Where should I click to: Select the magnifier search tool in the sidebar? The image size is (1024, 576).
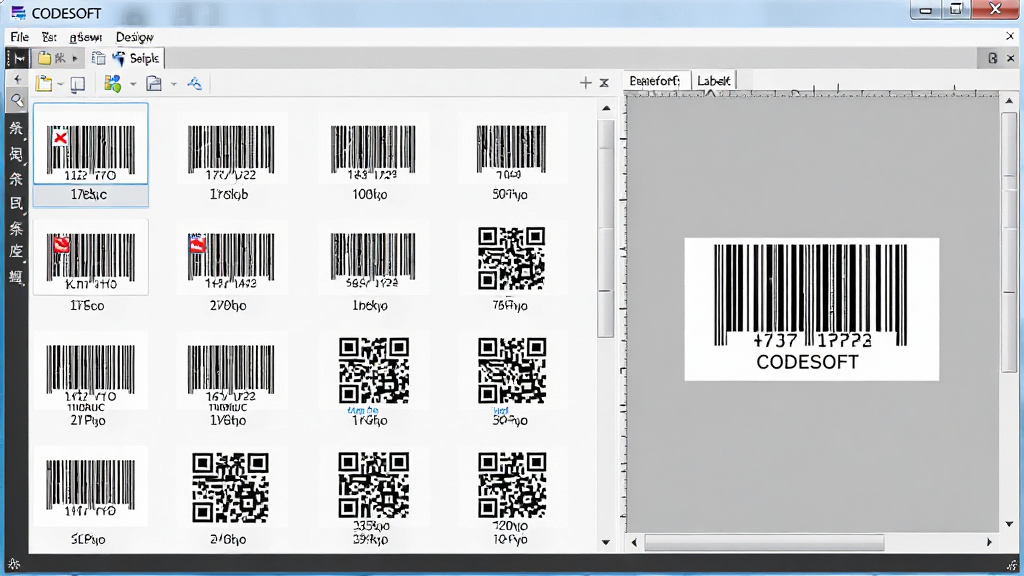click(17, 101)
